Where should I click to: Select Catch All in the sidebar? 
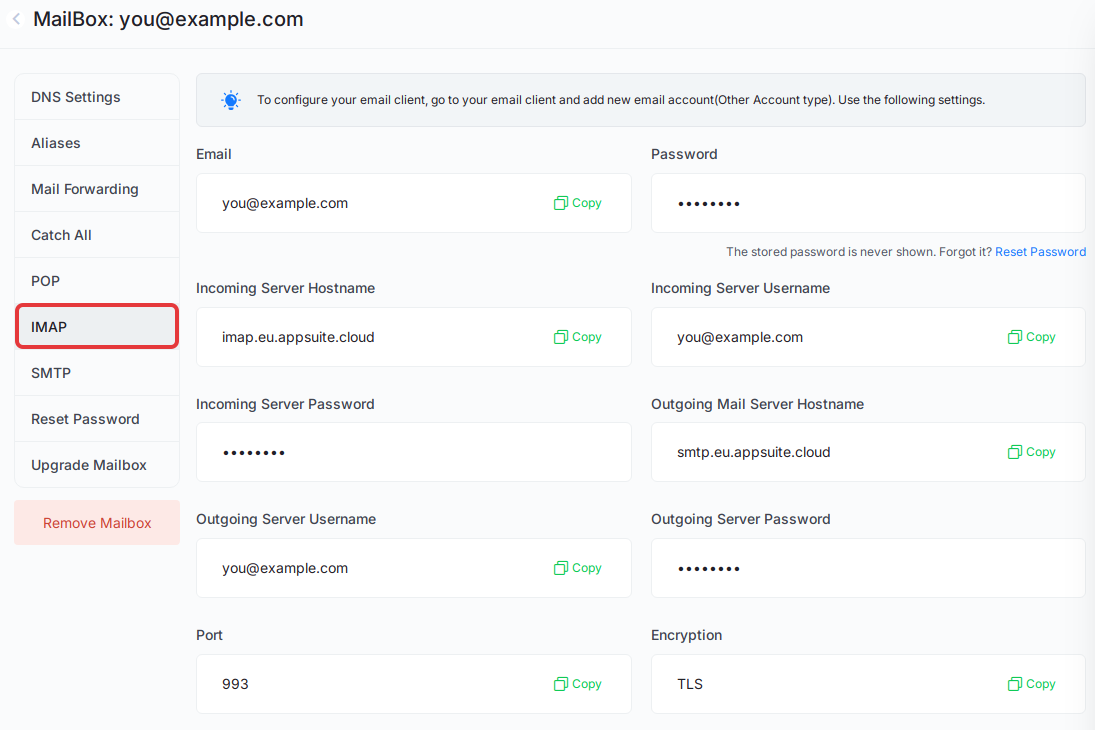[x=97, y=235]
